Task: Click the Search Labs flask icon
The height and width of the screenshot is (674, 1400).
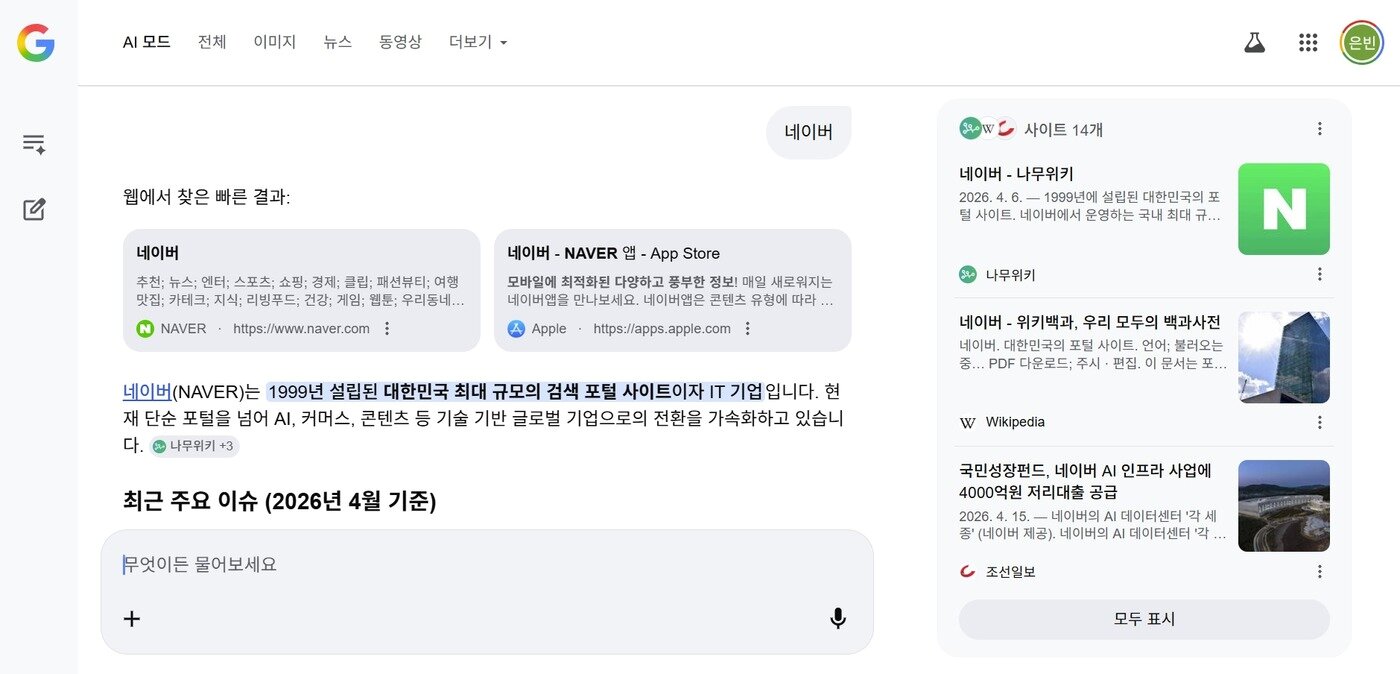Action: [x=1254, y=42]
